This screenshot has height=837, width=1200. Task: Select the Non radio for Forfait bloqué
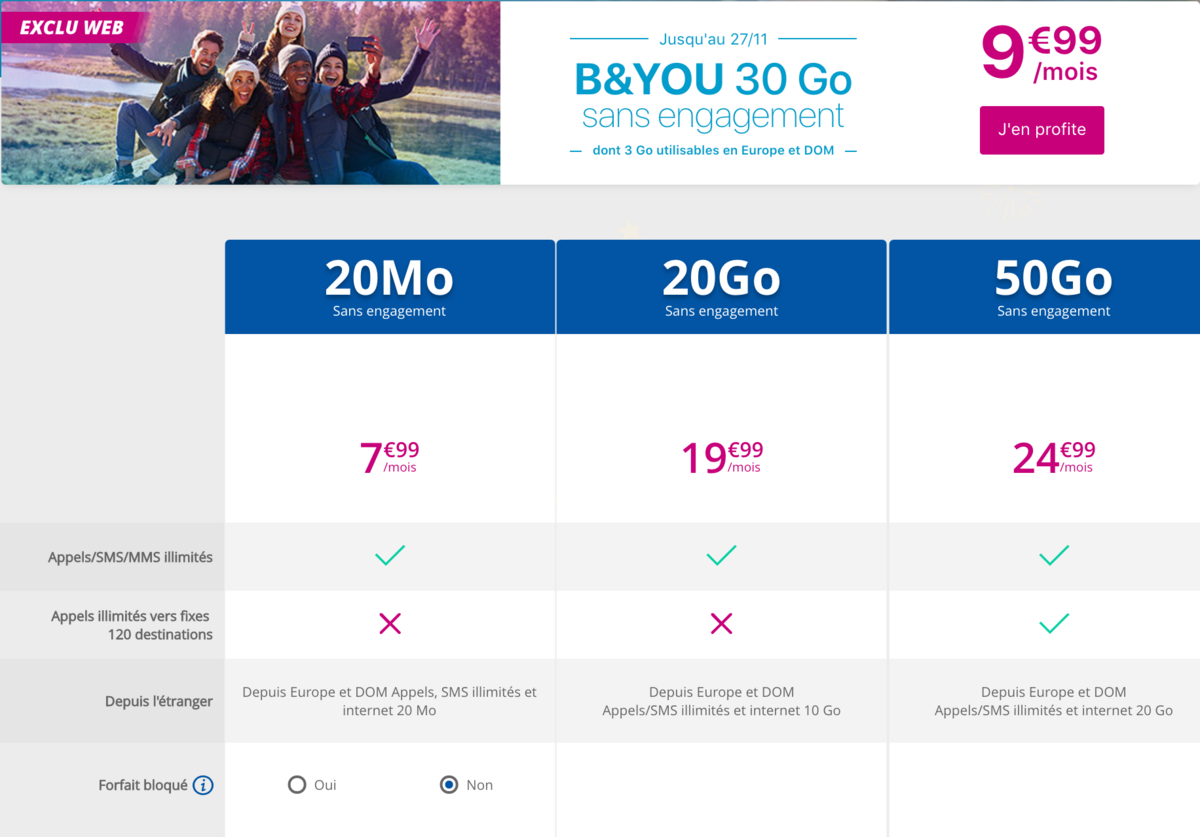(x=449, y=785)
